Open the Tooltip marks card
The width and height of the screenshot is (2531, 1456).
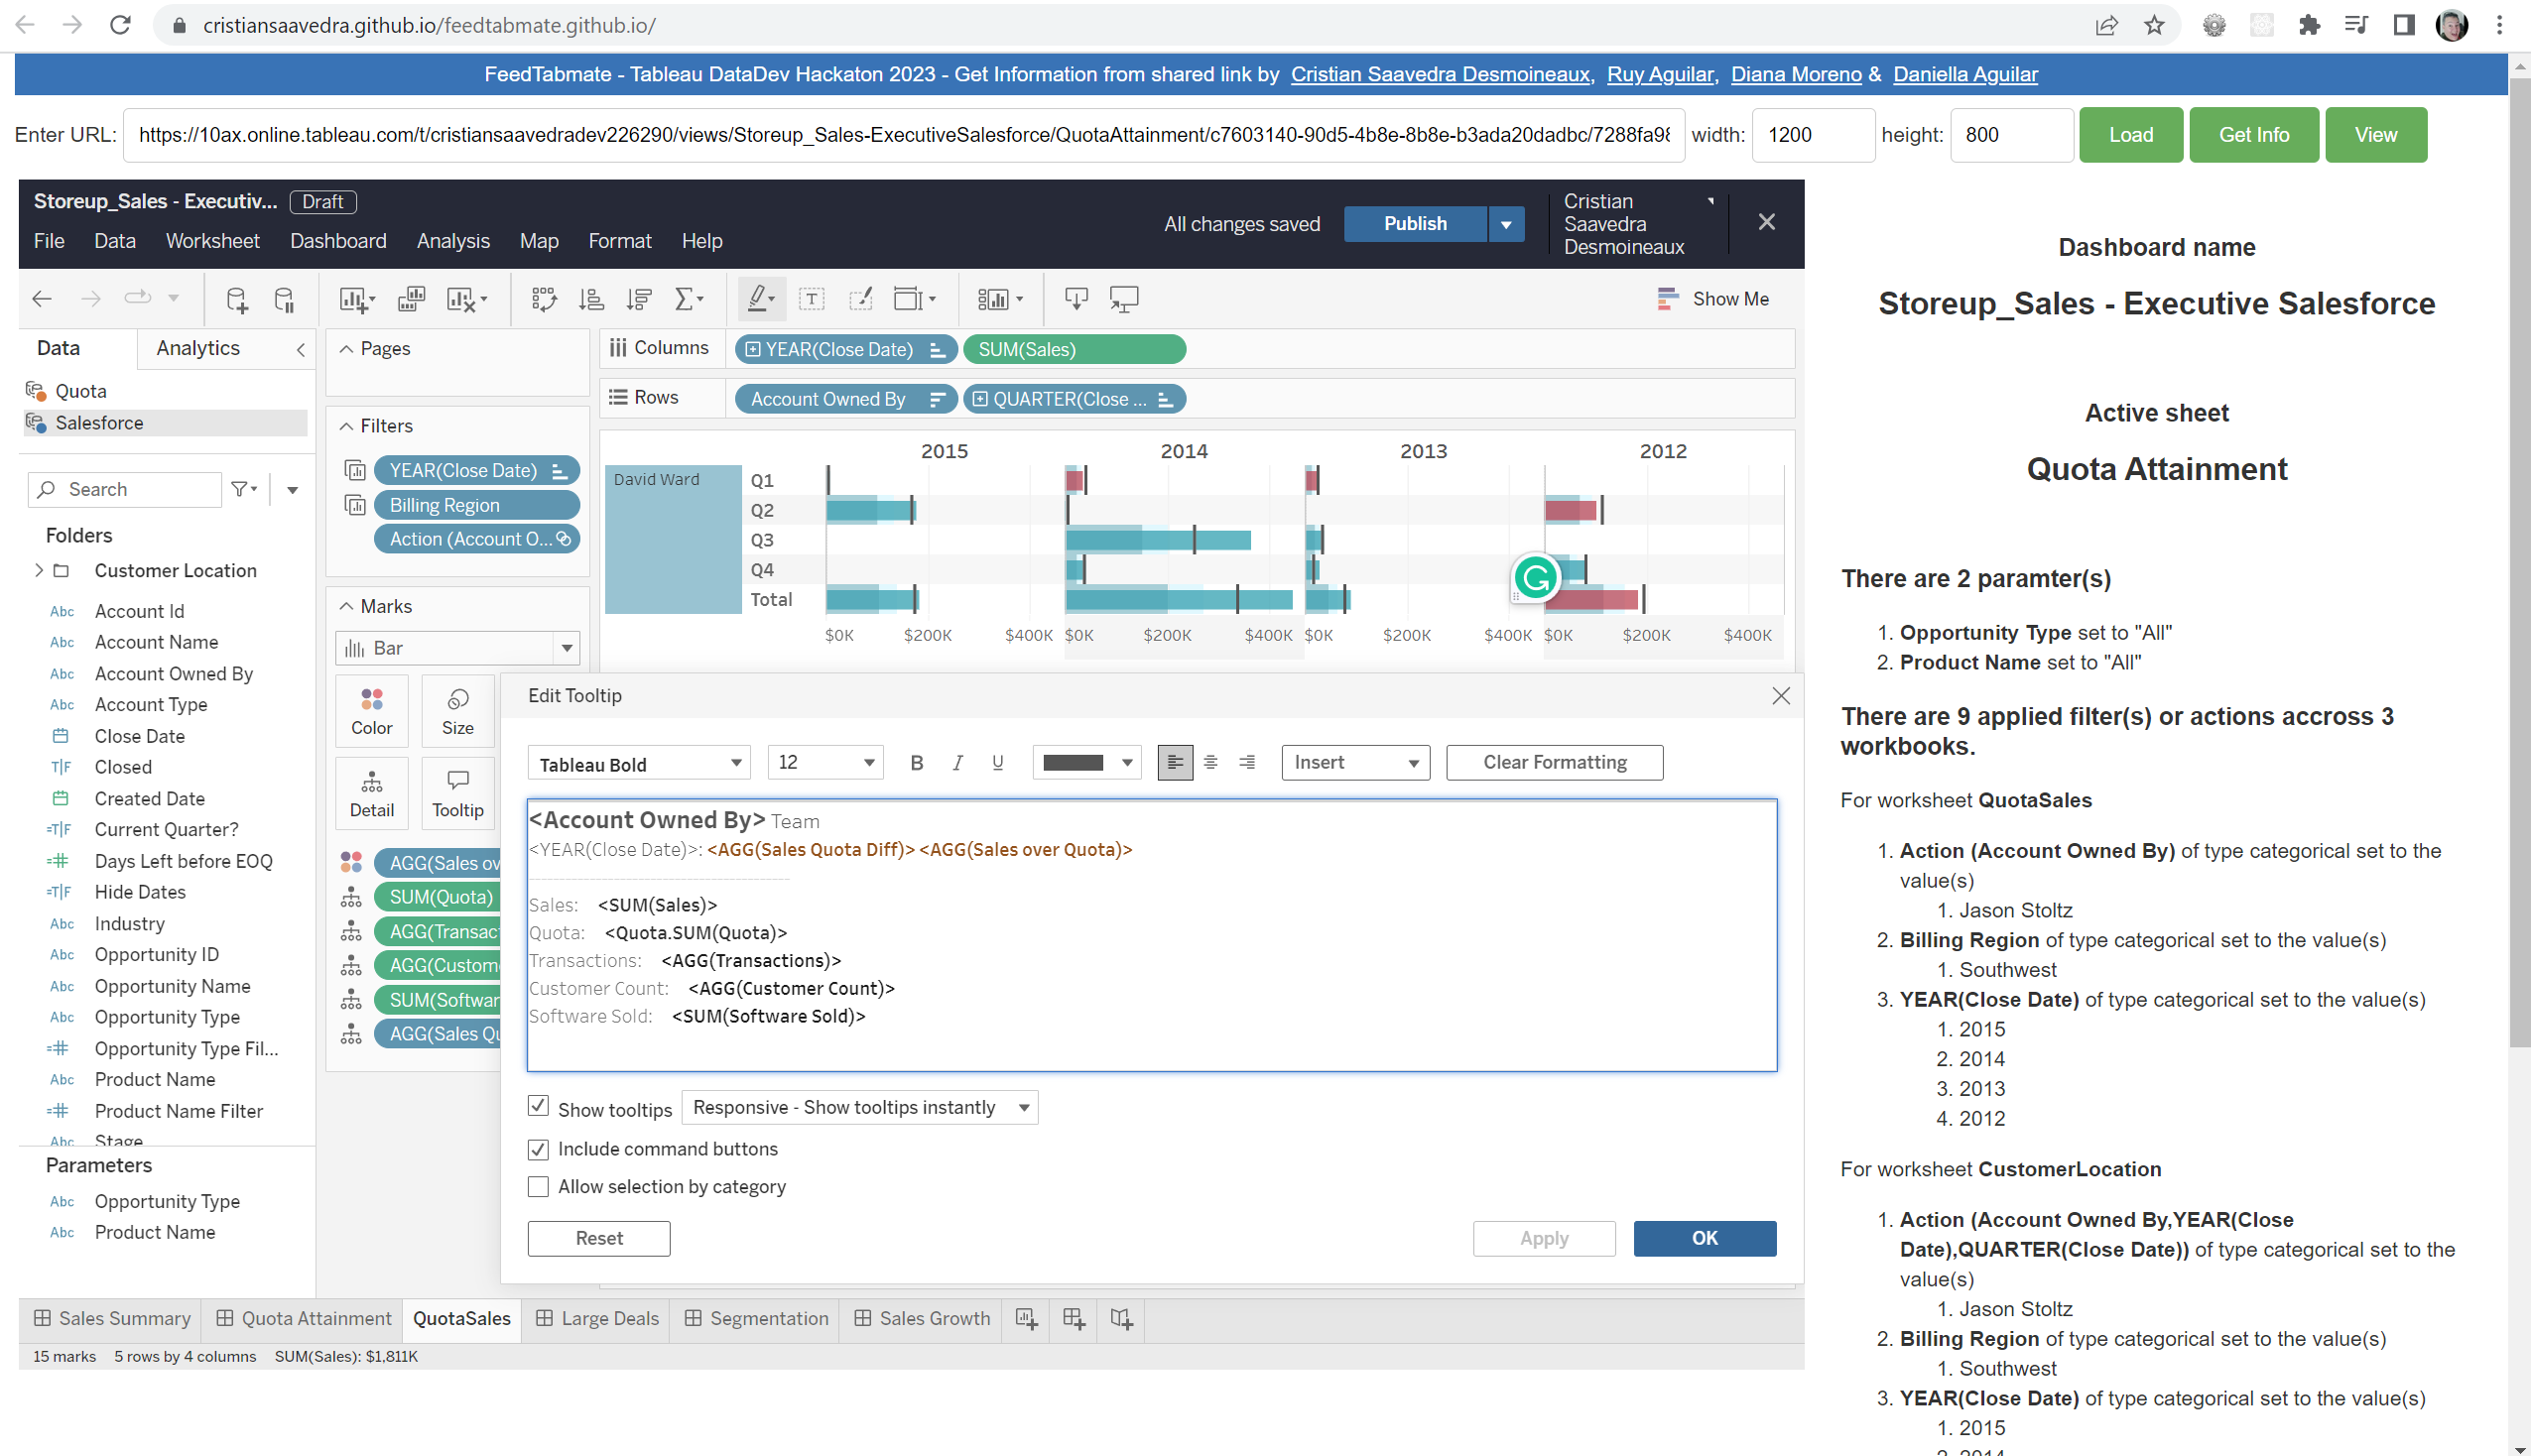[457, 794]
